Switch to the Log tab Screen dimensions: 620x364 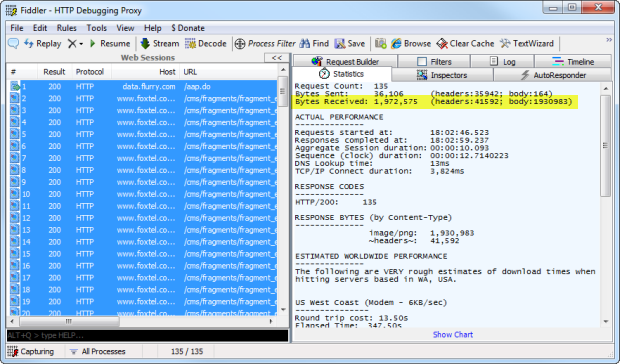503,62
